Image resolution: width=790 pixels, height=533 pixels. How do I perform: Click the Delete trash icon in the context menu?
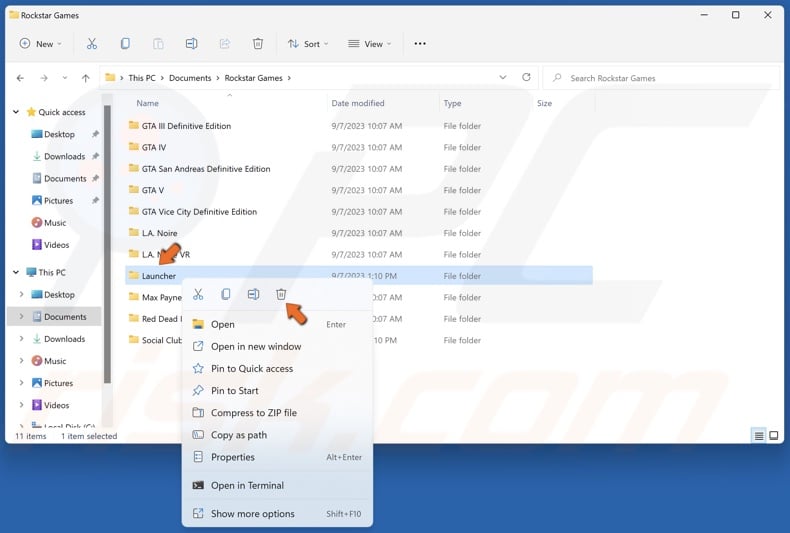(x=281, y=294)
